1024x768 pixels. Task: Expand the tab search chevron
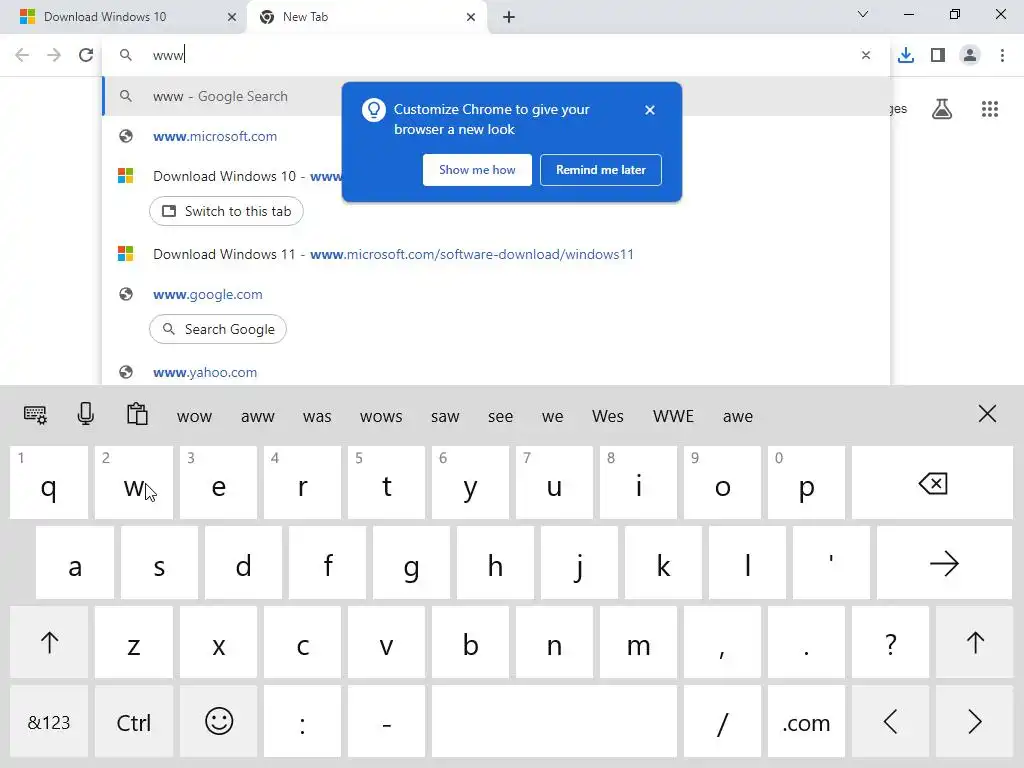click(x=863, y=14)
